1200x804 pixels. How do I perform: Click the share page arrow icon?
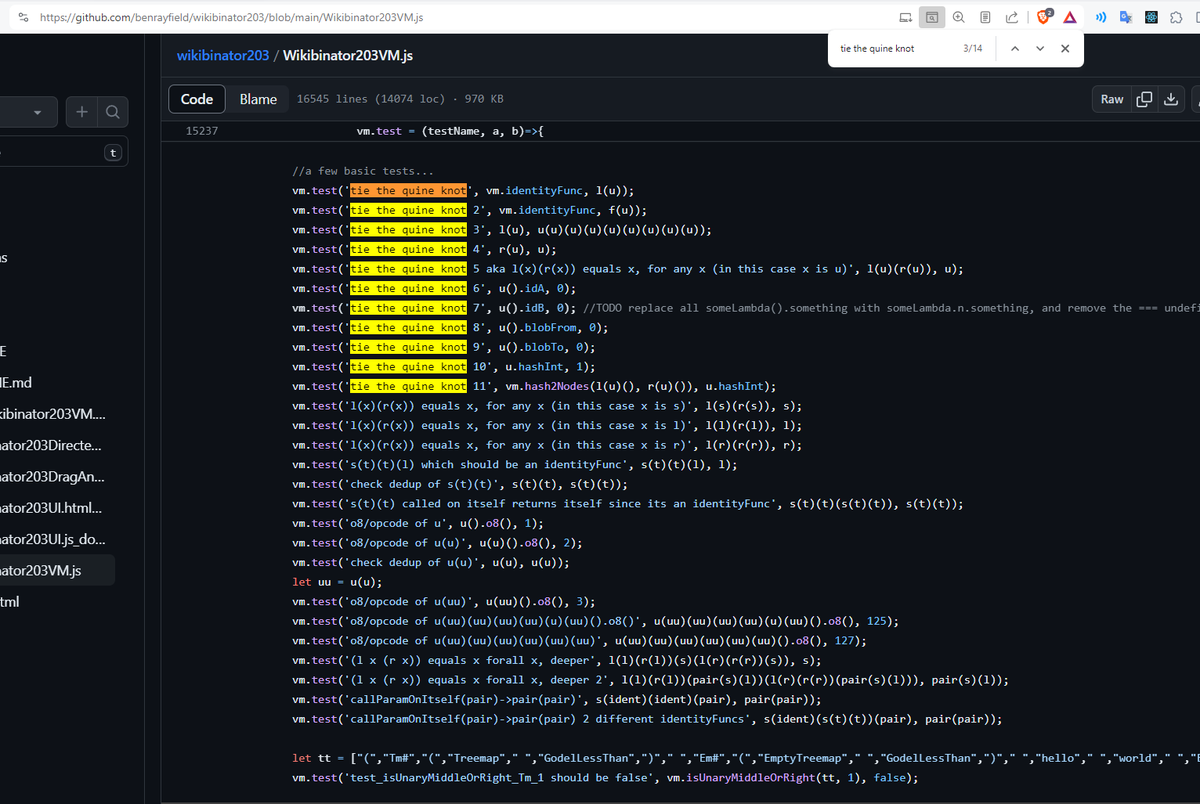click(x=1010, y=18)
